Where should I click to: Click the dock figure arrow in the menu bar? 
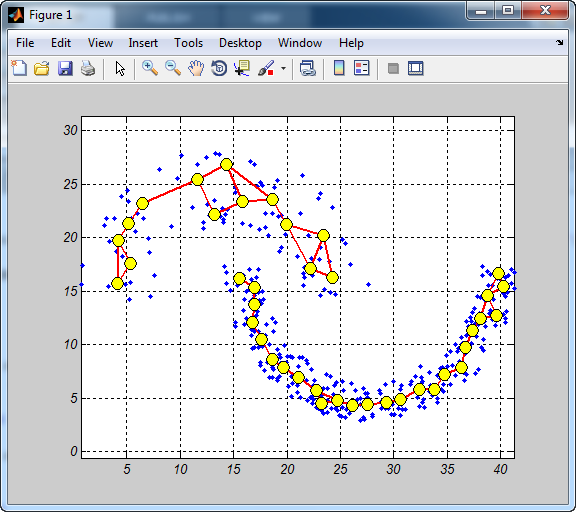coord(559,42)
